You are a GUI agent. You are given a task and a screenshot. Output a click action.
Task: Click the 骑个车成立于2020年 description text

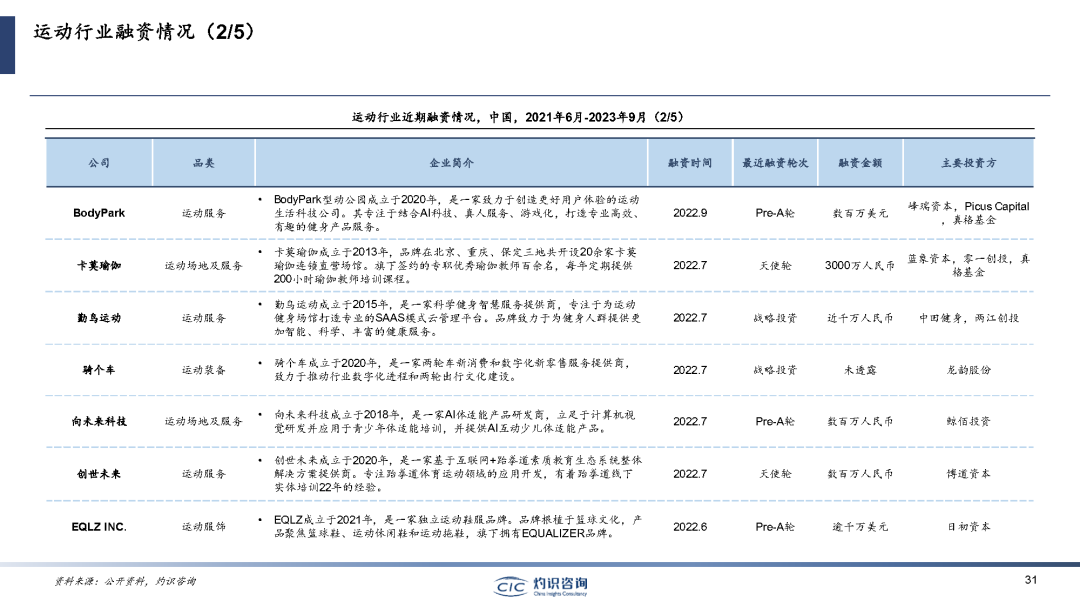(452, 370)
